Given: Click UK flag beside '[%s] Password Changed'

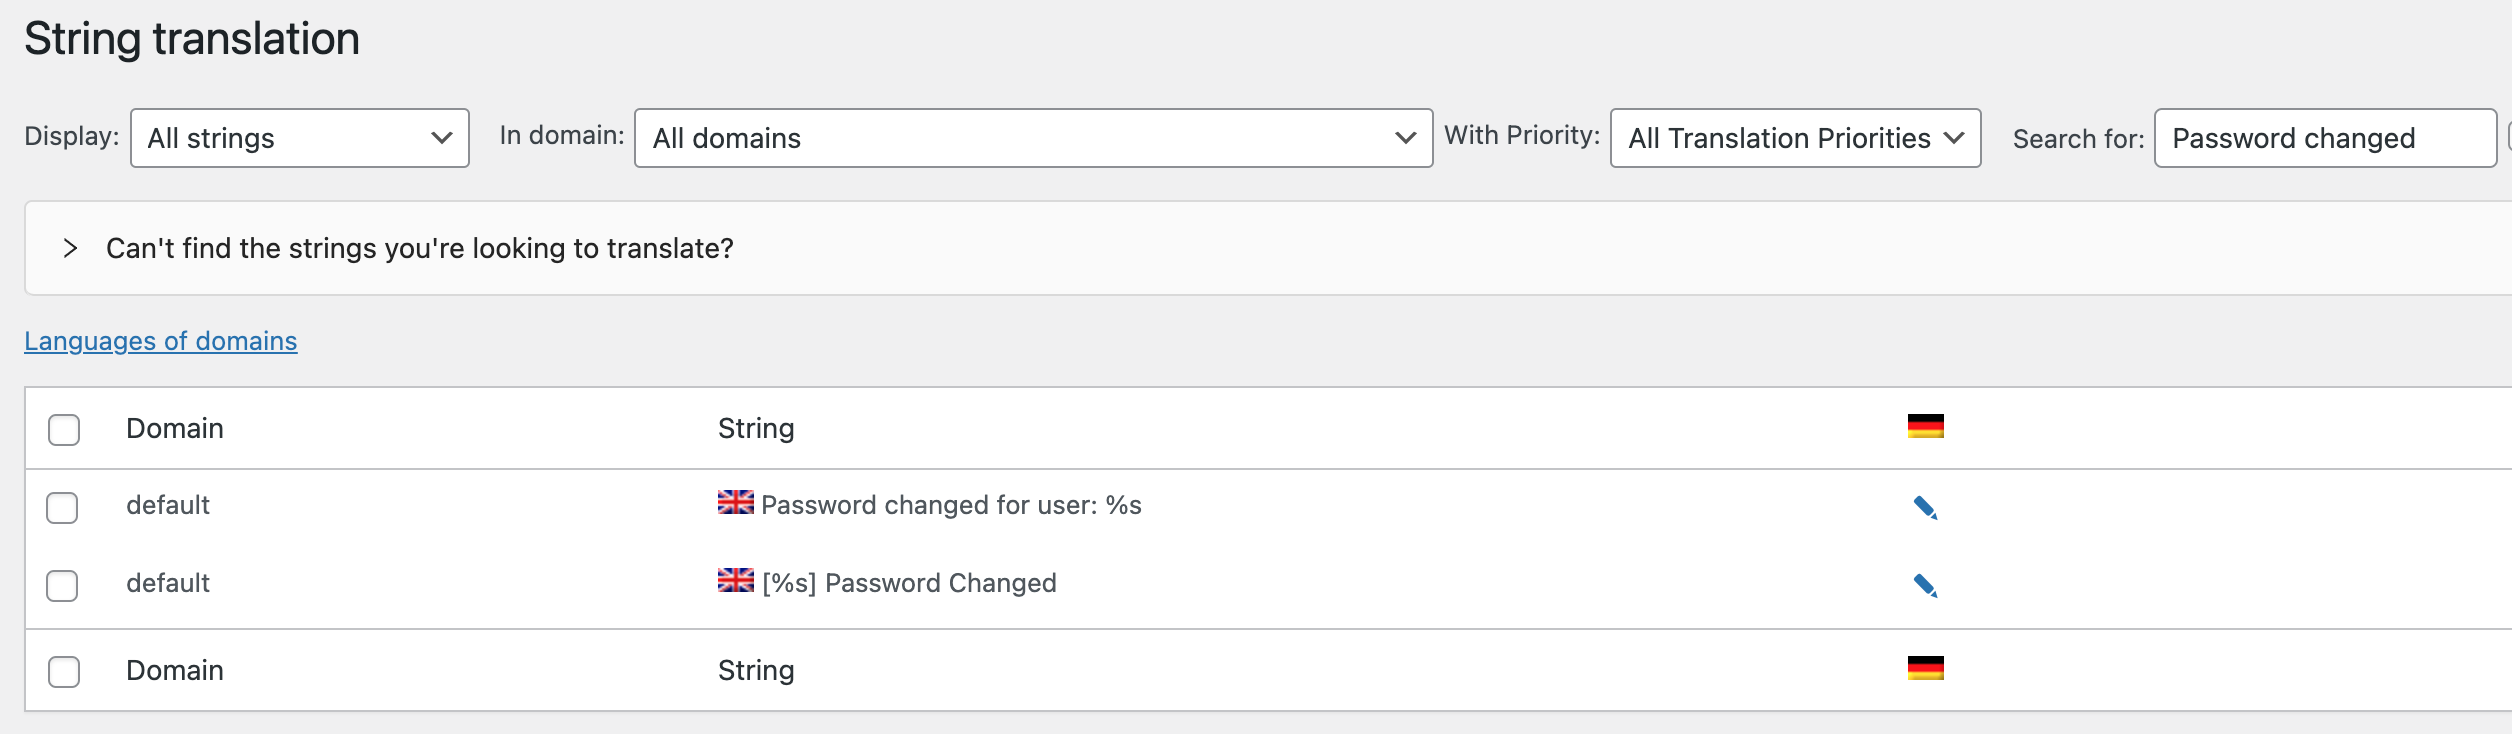Looking at the screenshot, I should pos(735,580).
